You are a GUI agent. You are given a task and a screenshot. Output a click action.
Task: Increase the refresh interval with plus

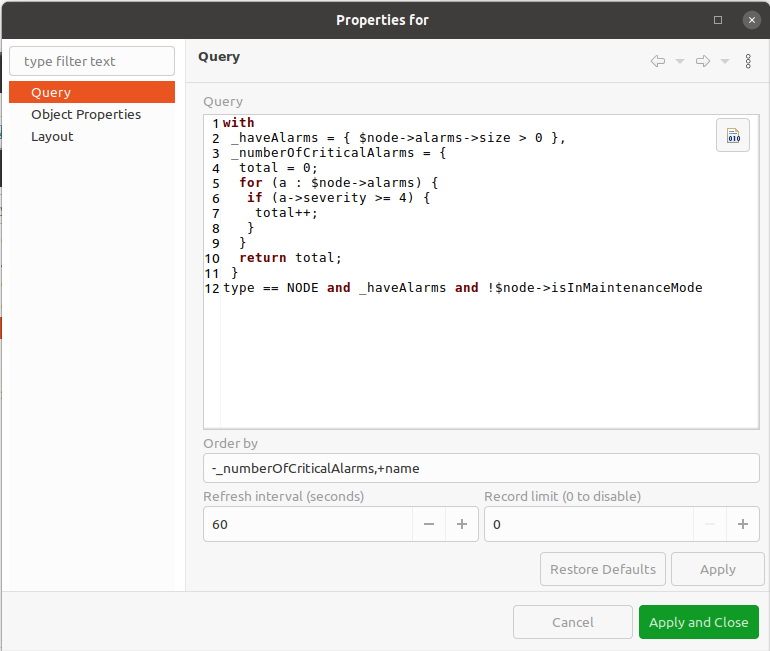[x=462, y=524]
